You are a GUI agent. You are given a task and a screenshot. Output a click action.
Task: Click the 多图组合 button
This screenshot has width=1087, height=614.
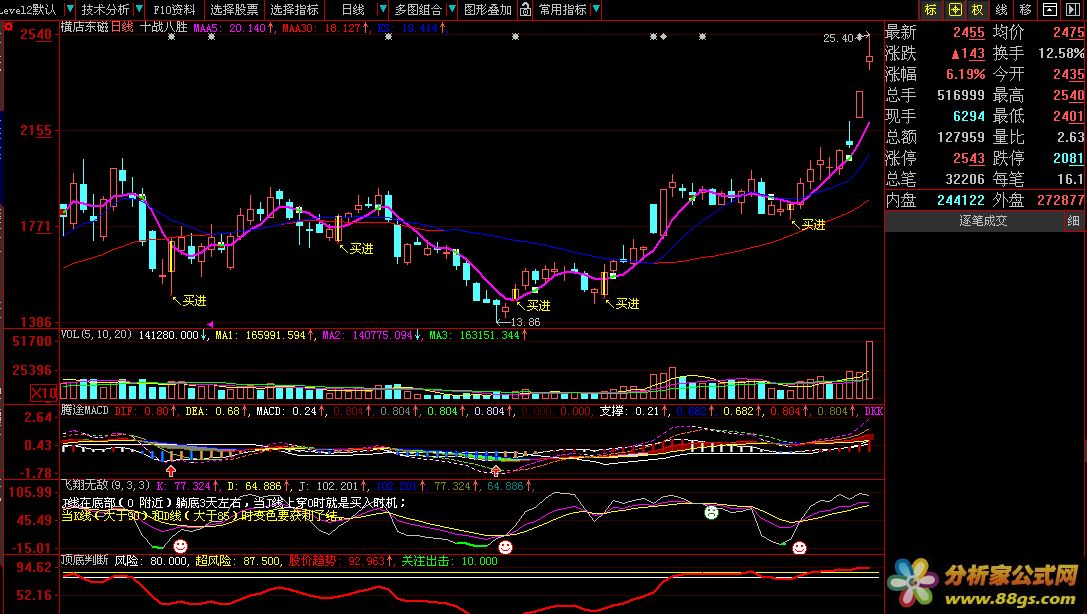tap(418, 10)
